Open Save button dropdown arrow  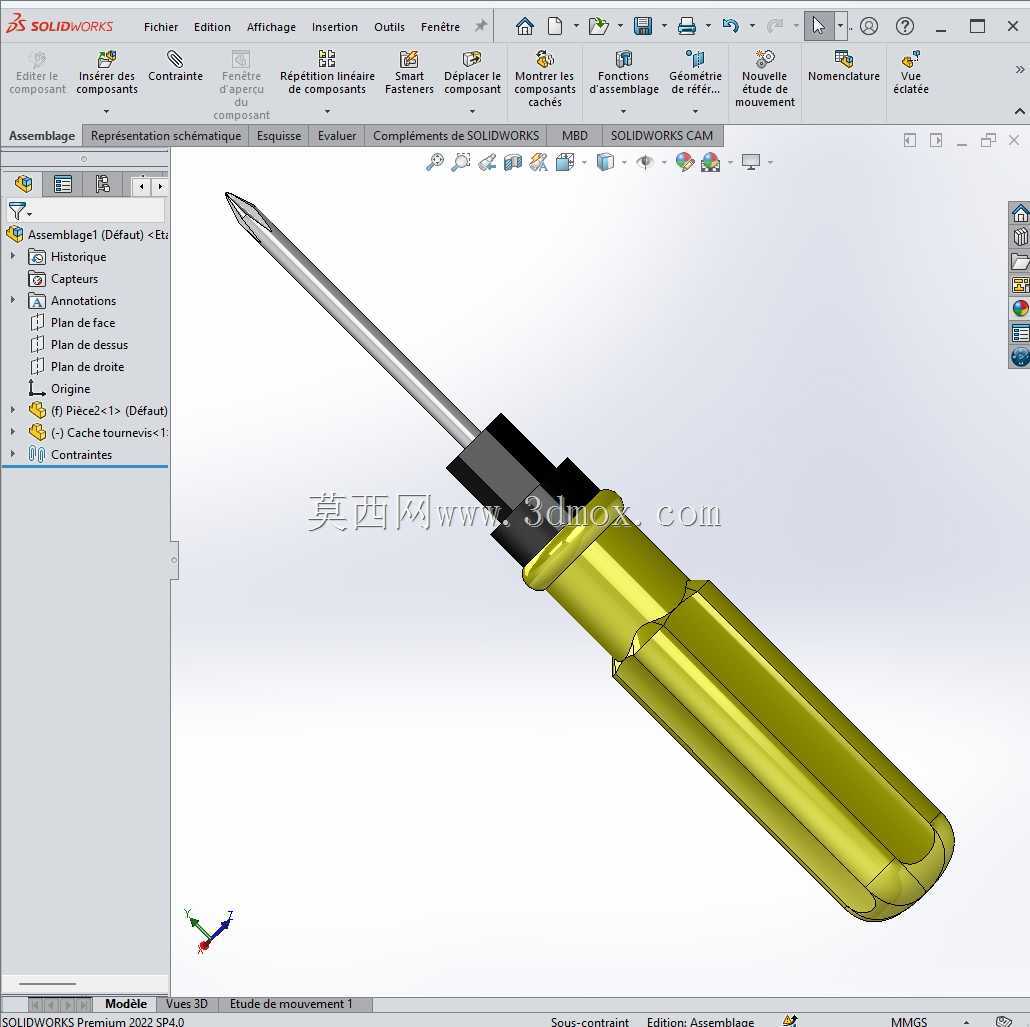664,26
